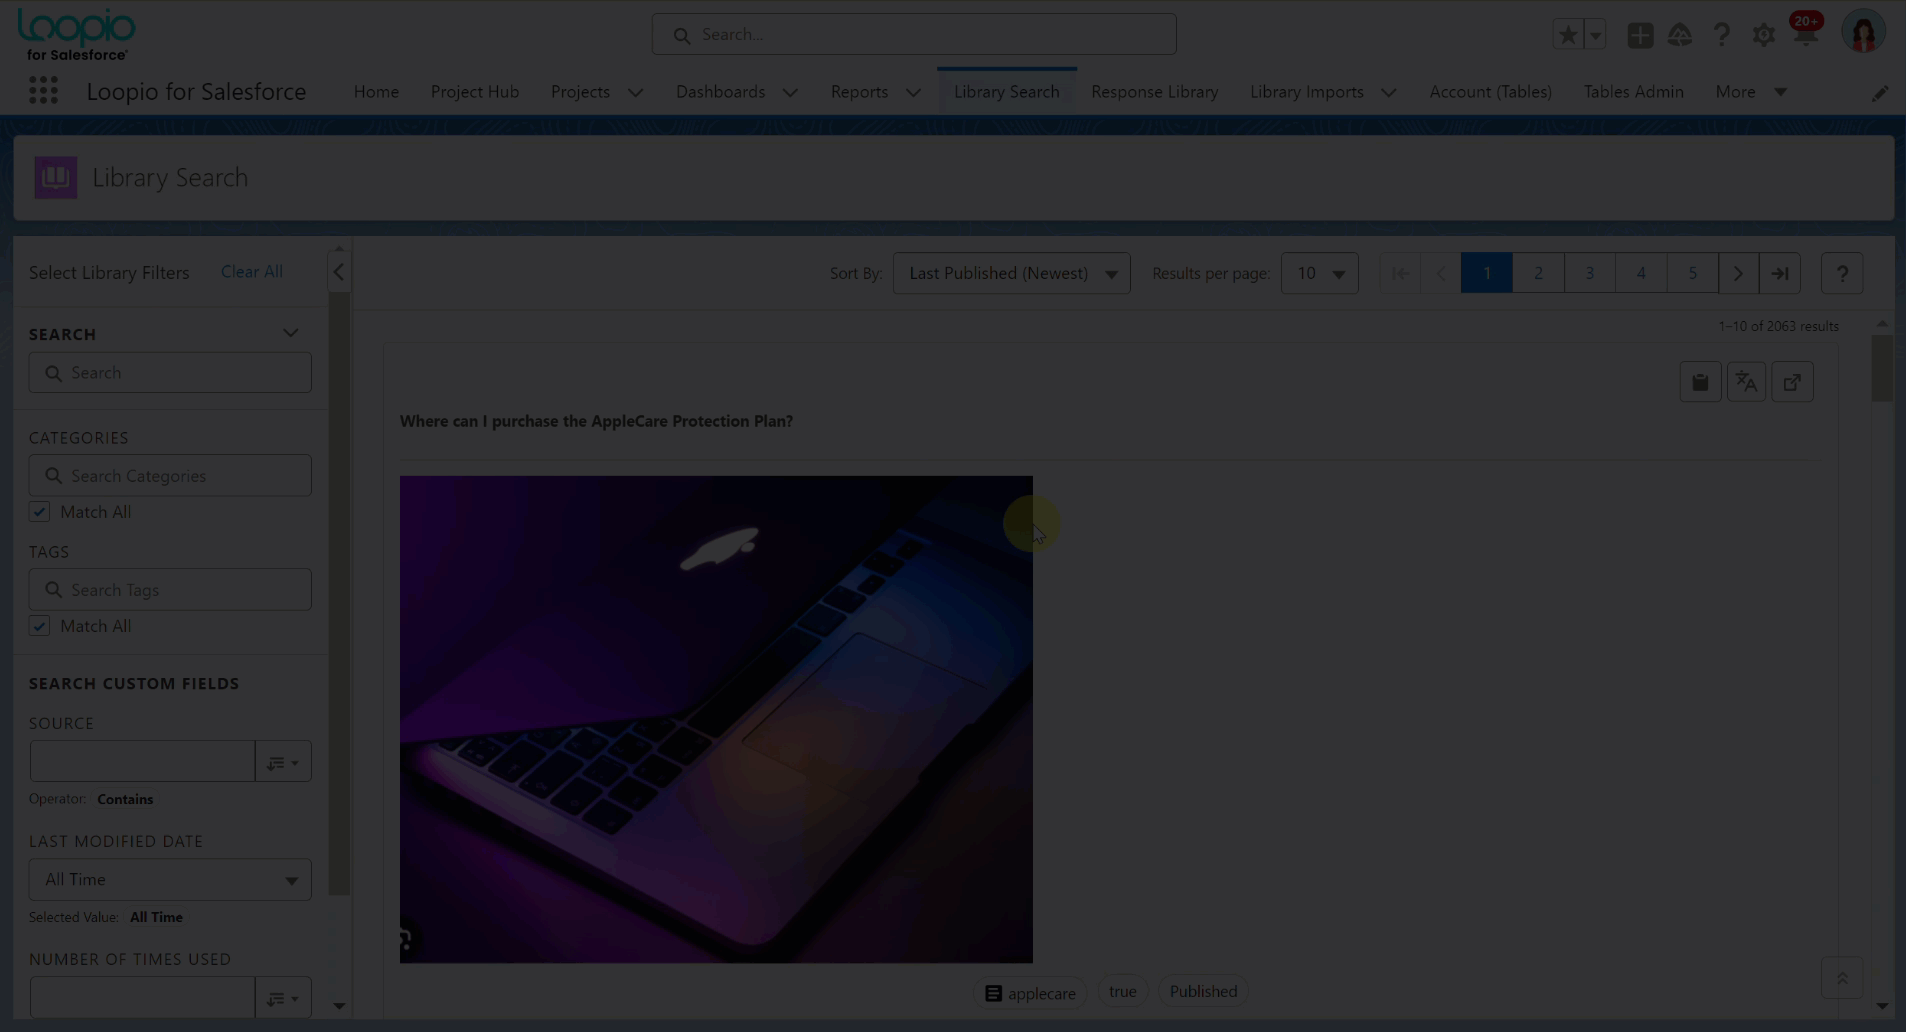Click the Published status pill
This screenshot has width=1906, height=1032.
tap(1203, 991)
